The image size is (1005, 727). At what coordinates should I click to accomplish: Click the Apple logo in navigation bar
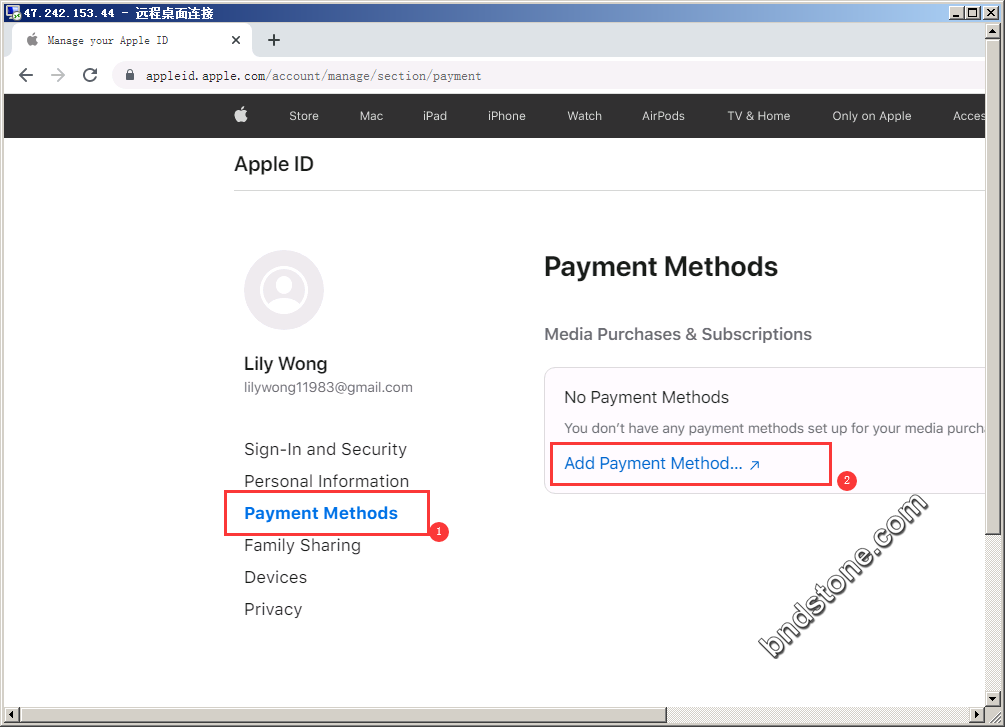241,115
